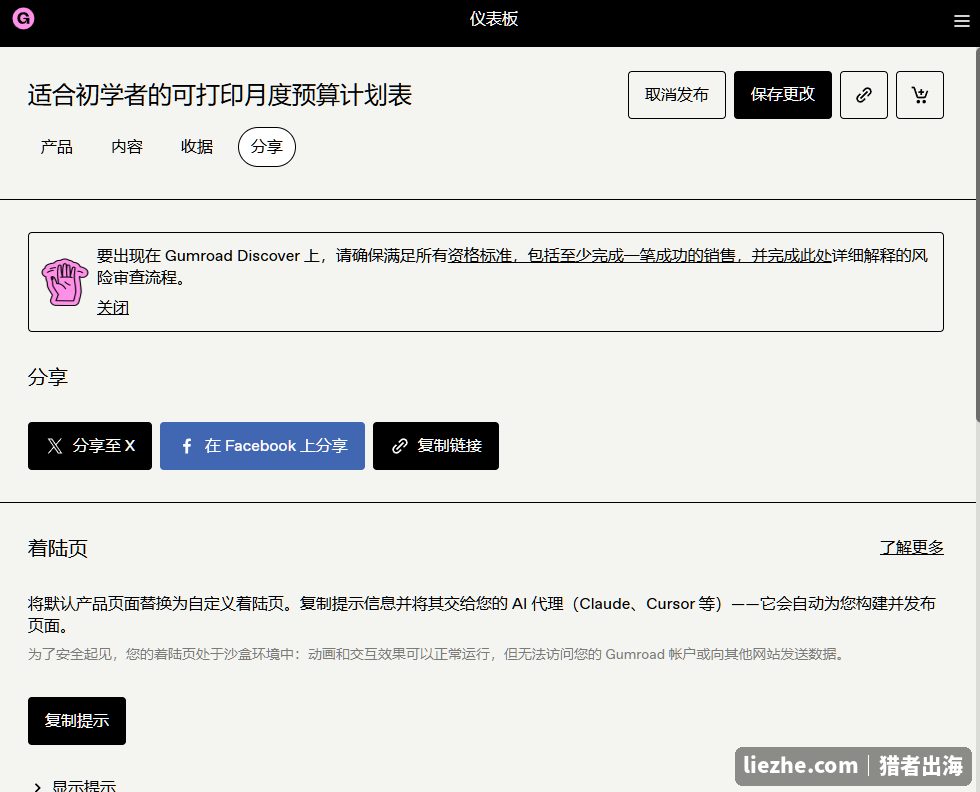Click the 取消发布 button
The width and height of the screenshot is (980, 792).
pos(676,95)
